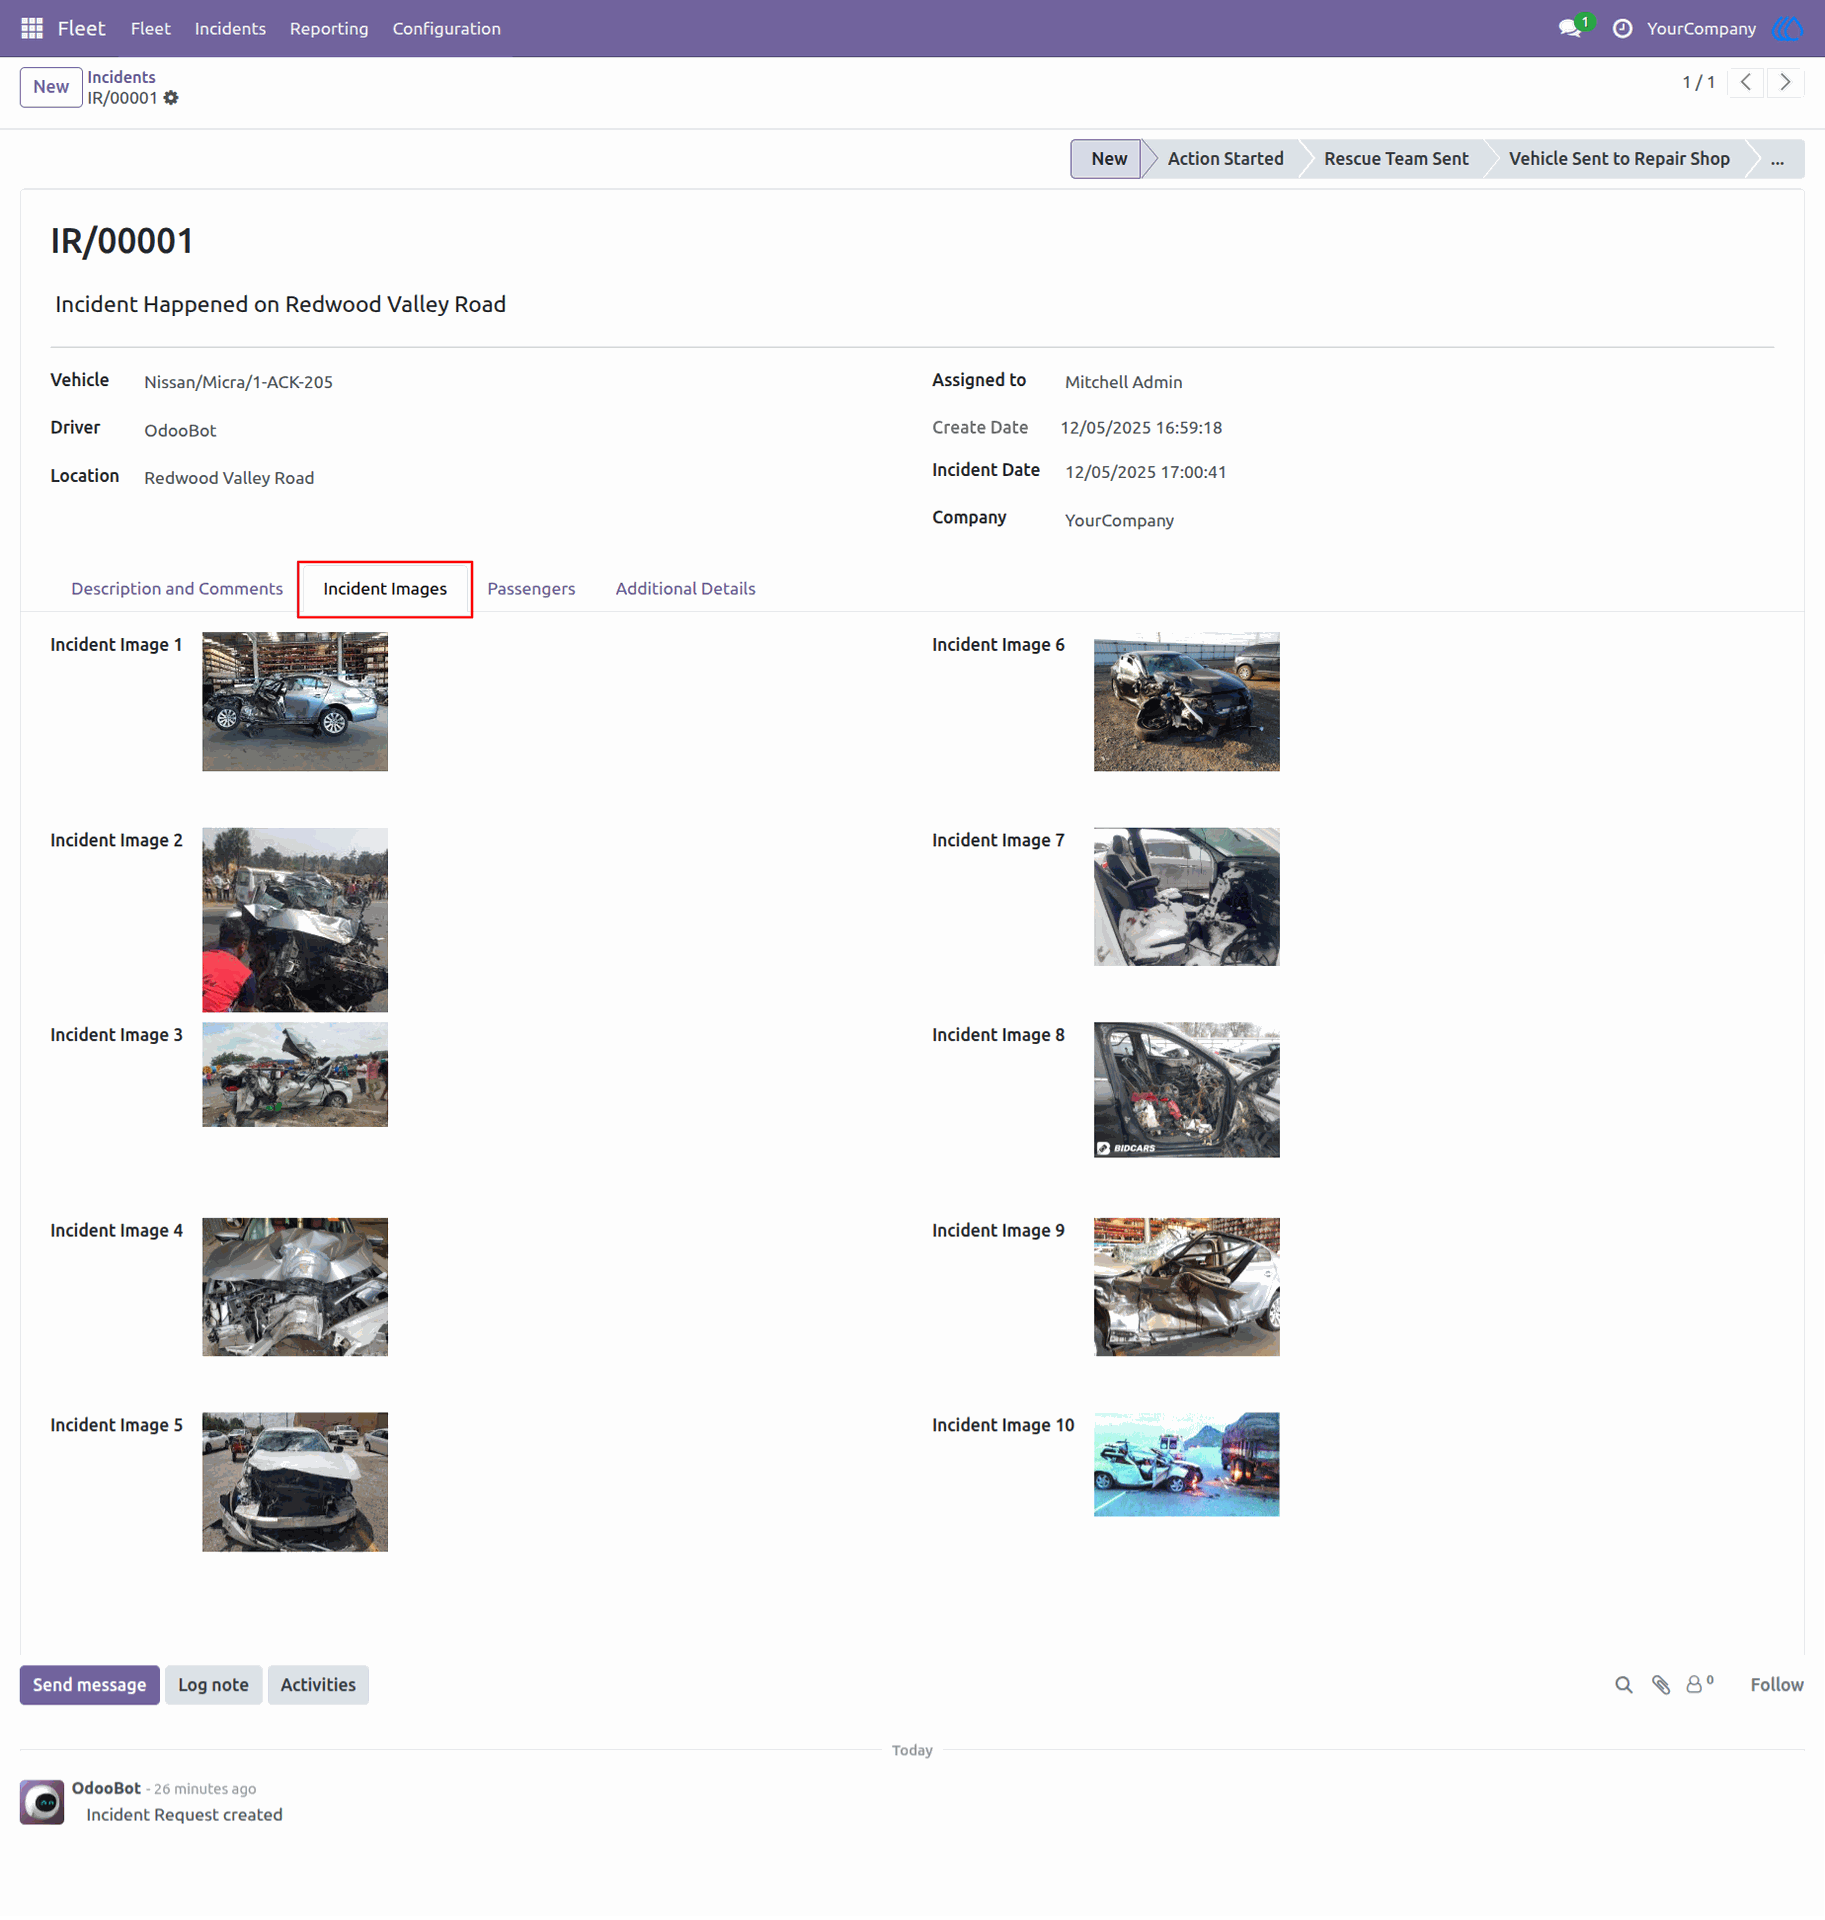1825x1920 pixels.
Task: Open the Fleet menu
Action: point(150,28)
